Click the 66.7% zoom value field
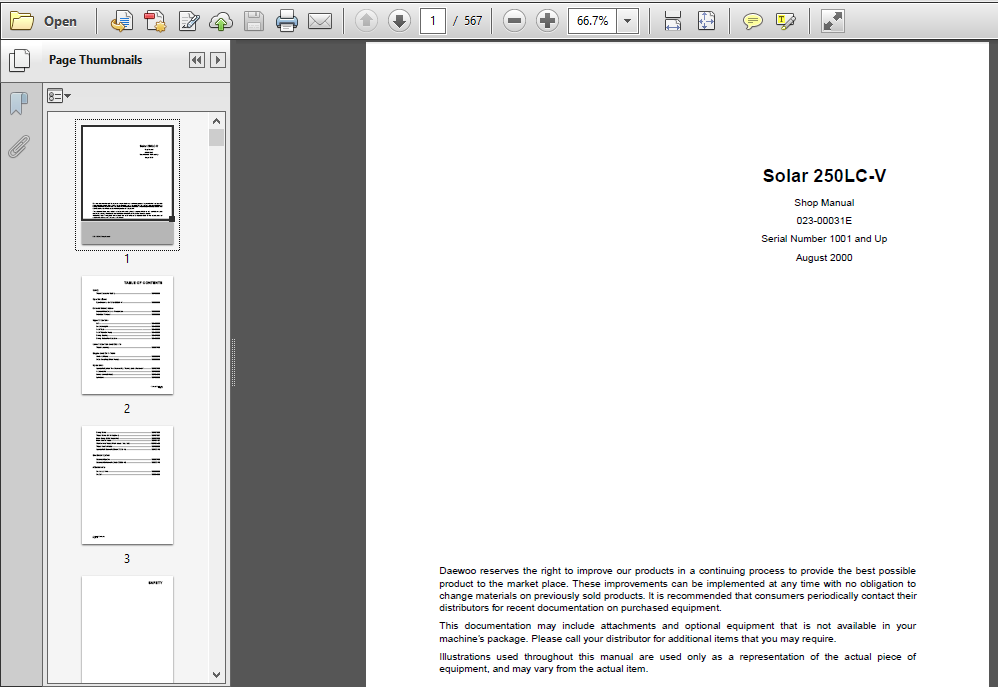 pyautogui.click(x=593, y=21)
